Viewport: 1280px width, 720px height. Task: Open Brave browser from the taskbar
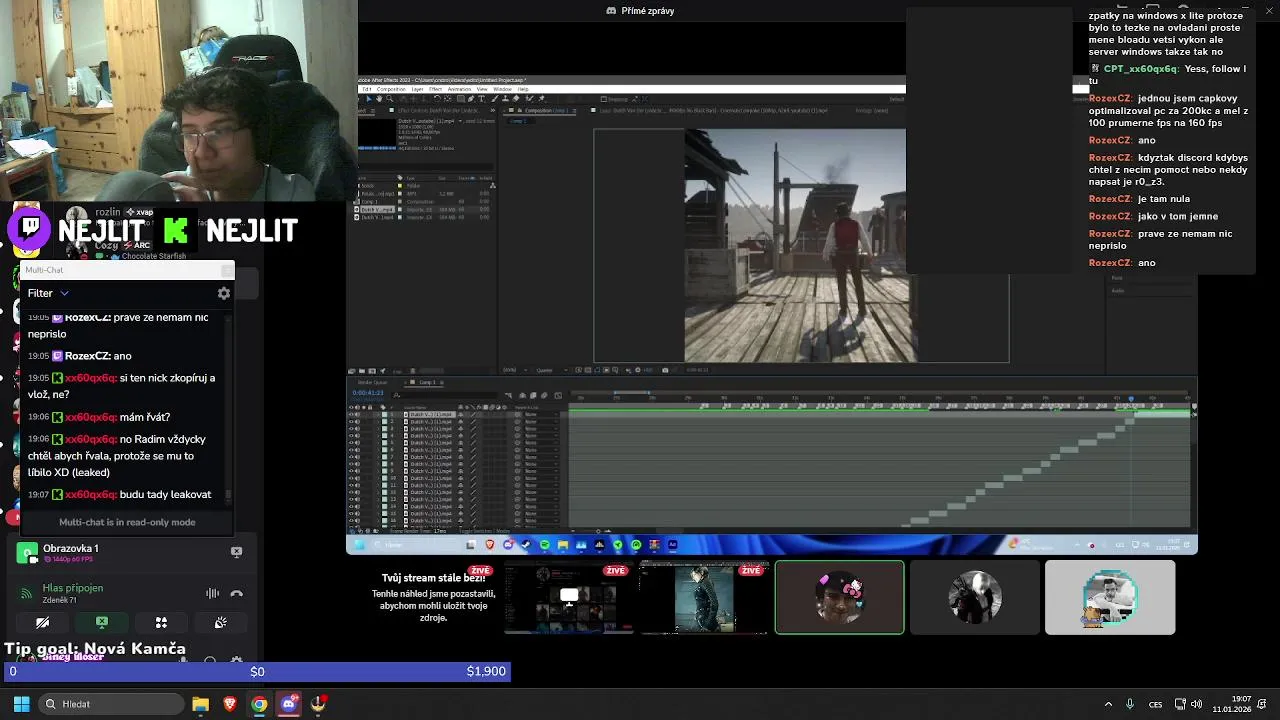230,704
